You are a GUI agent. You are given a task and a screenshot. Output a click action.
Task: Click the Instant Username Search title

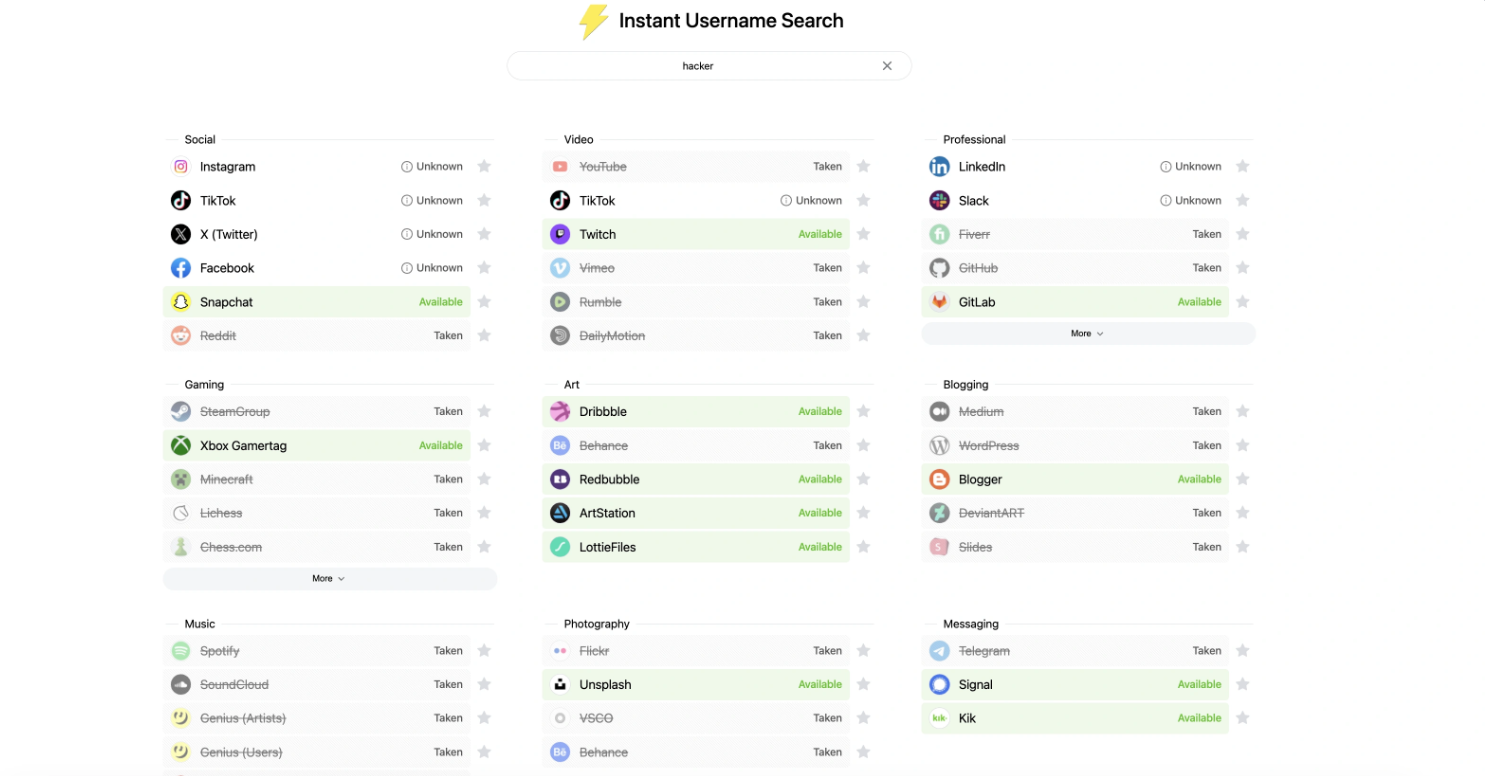[731, 21]
